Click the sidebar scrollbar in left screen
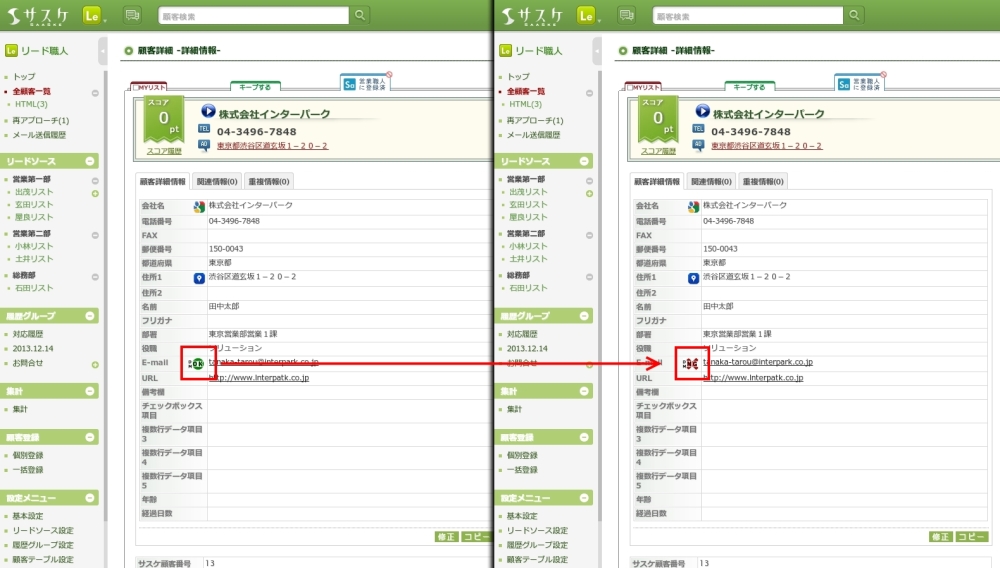This screenshot has width=1000, height=568. click(105, 300)
